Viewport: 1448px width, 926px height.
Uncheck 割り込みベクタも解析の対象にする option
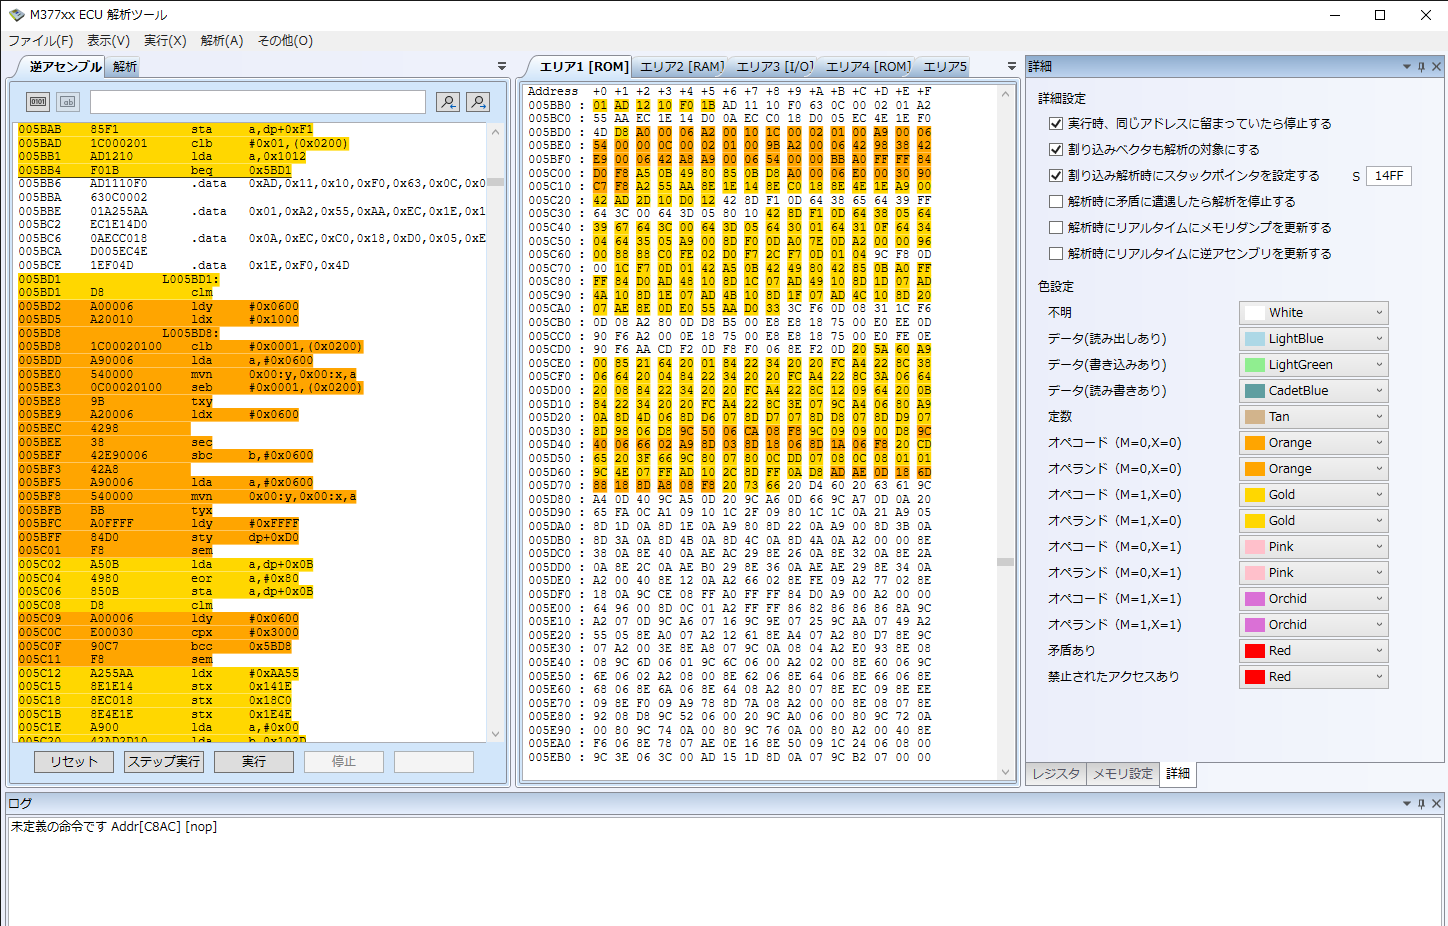click(x=1055, y=149)
